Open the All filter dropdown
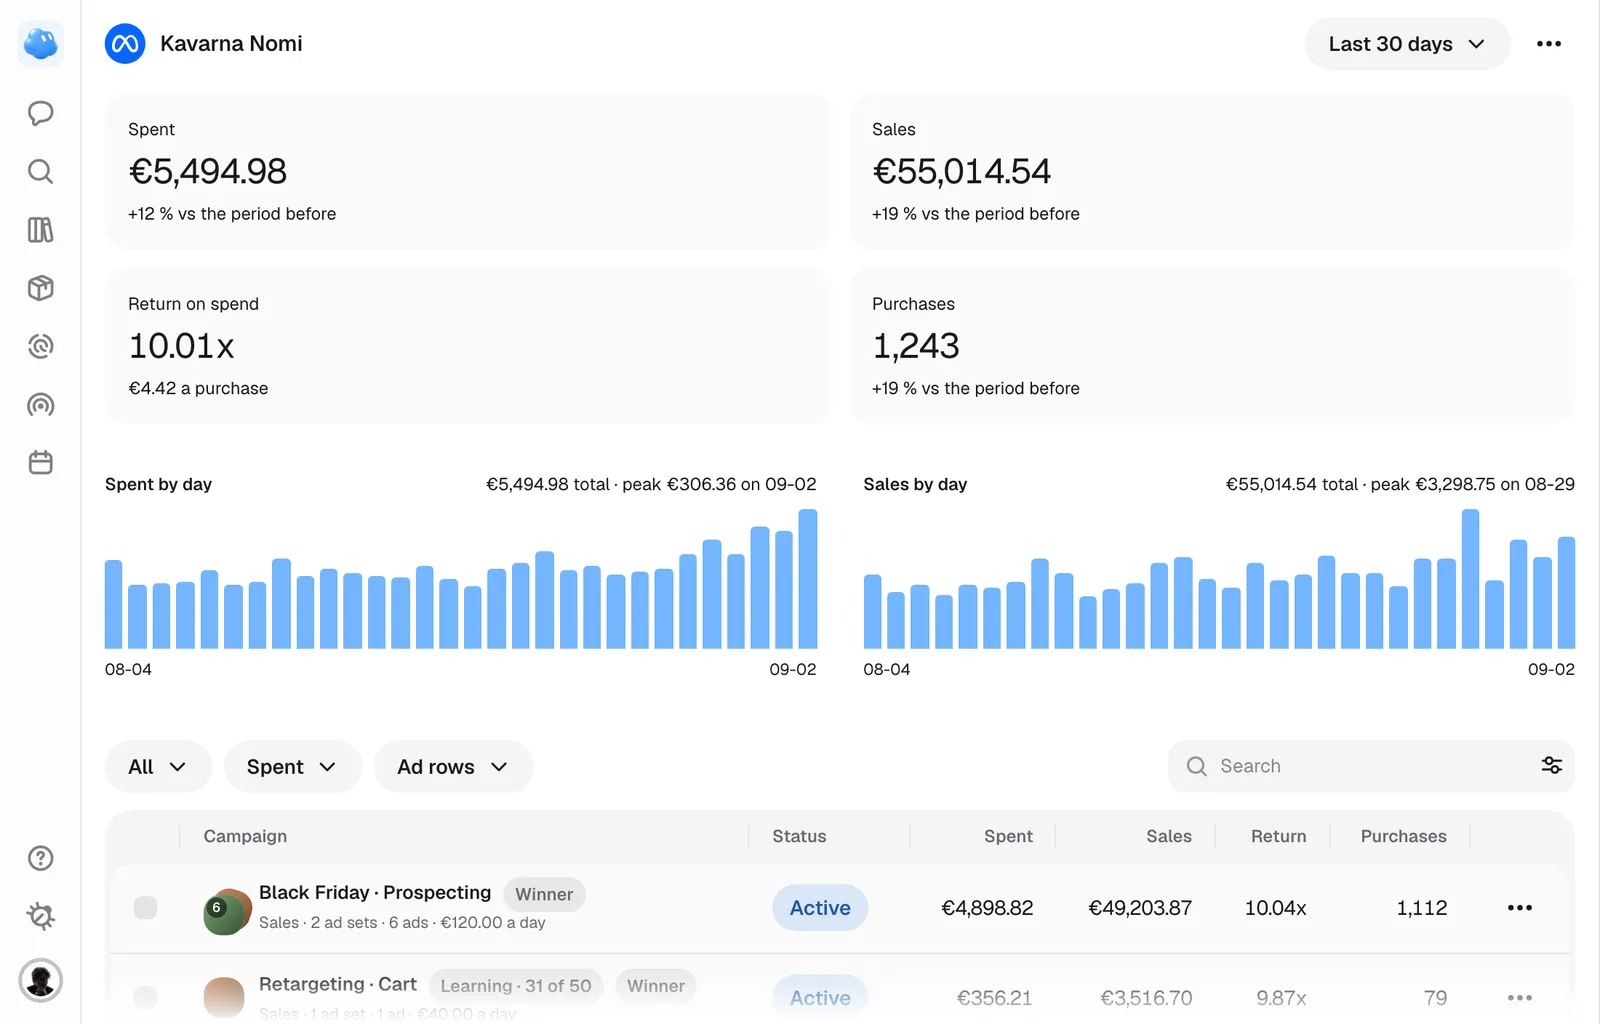Image resolution: width=1600 pixels, height=1024 pixels. coord(158,767)
